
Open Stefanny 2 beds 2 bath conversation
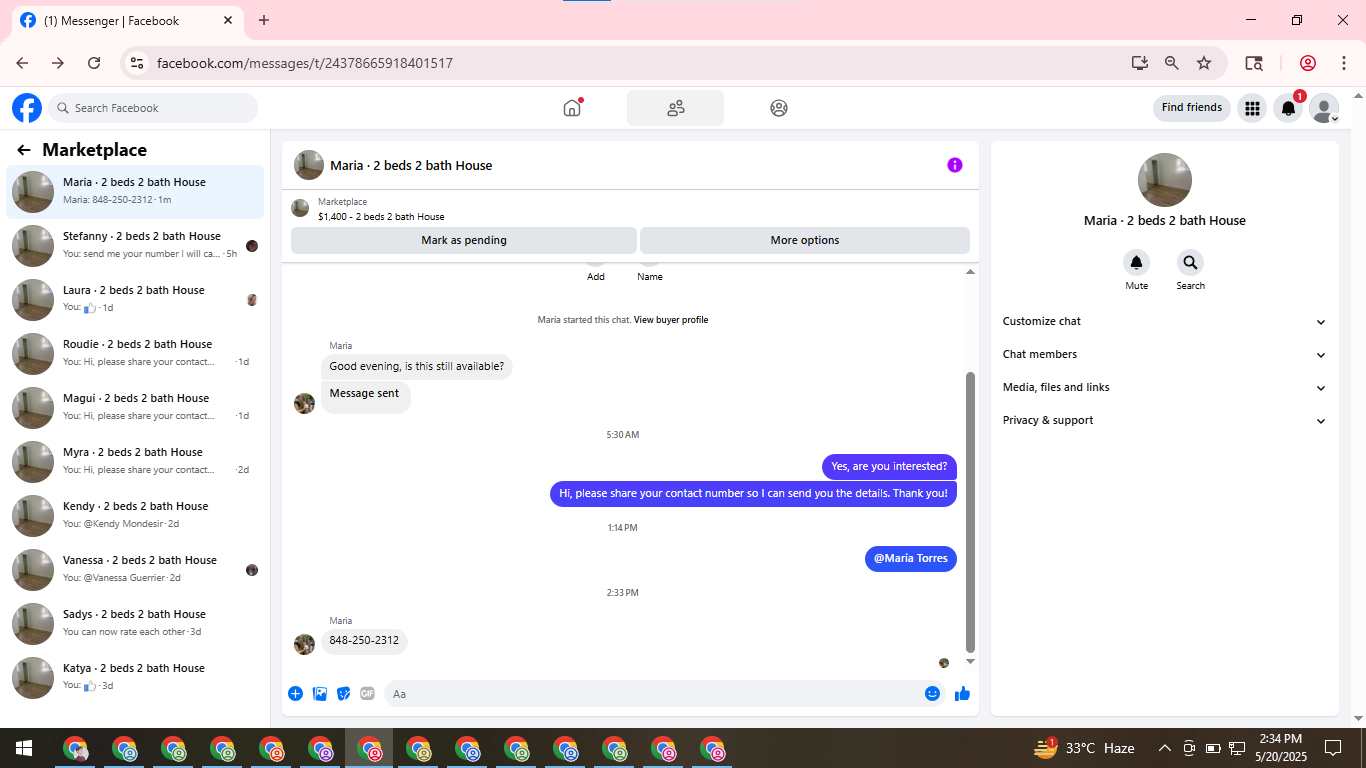point(135,245)
